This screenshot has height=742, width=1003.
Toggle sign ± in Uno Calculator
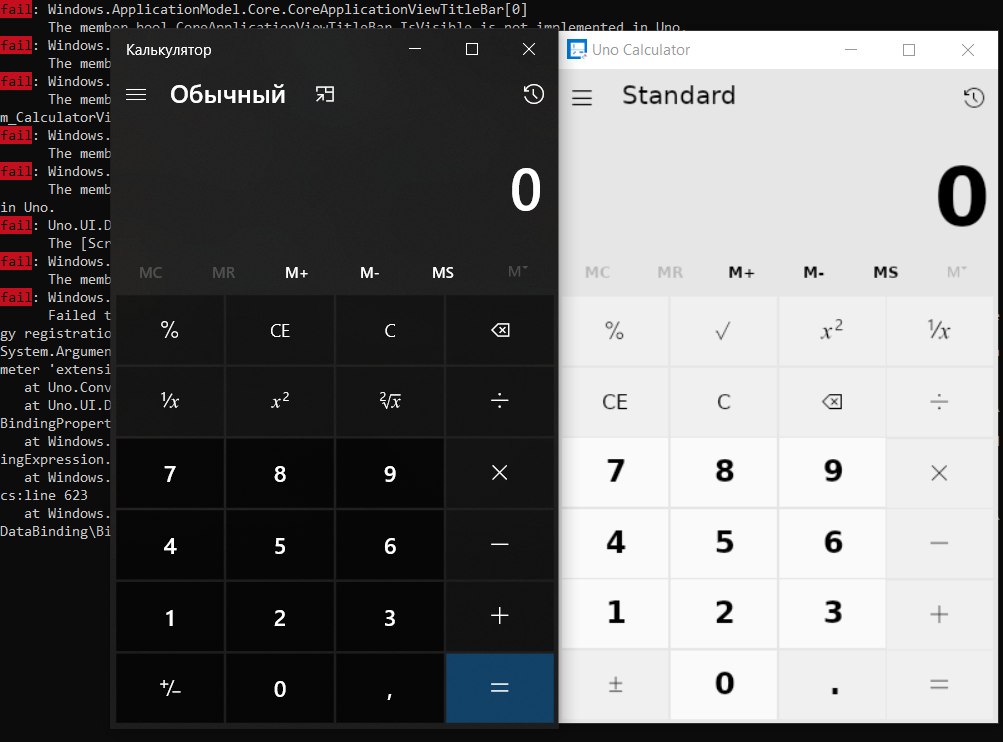pyautogui.click(x=615, y=684)
